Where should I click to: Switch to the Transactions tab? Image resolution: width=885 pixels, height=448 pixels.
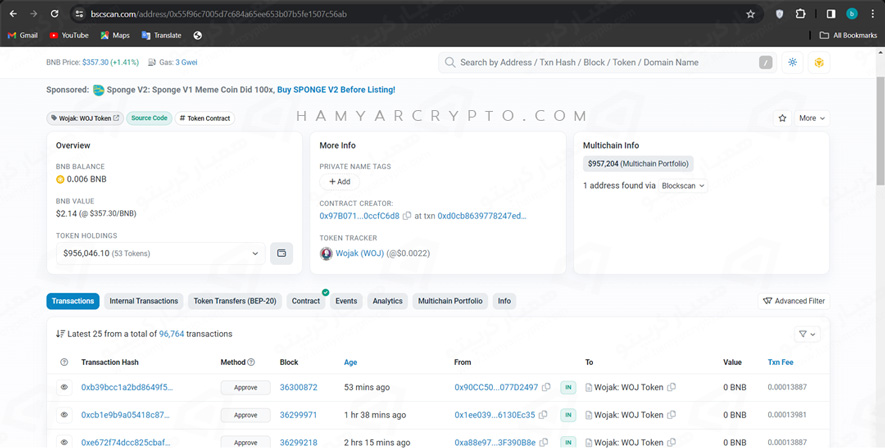pyautogui.click(x=73, y=301)
